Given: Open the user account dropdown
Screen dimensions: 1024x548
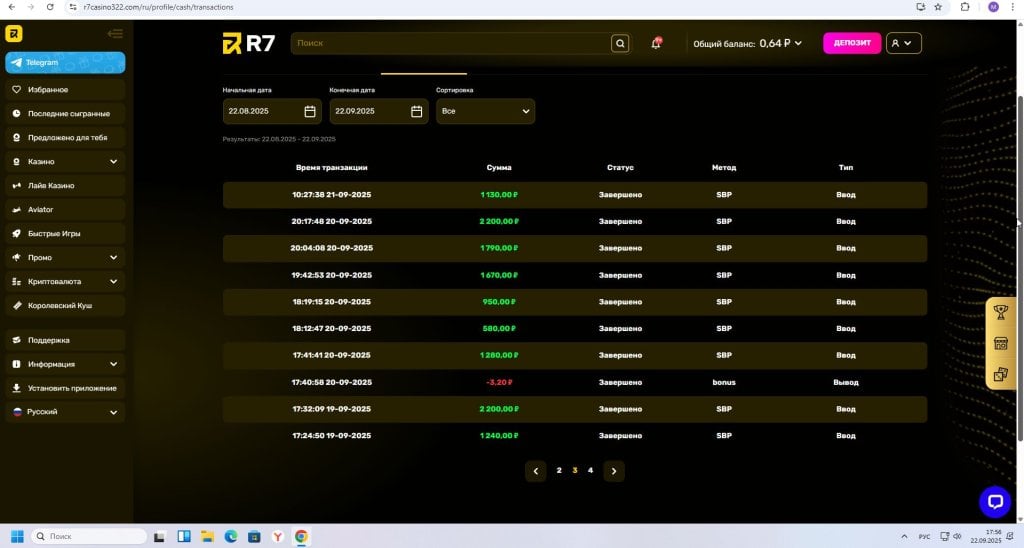Looking at the screenshot, I should coord(904,43).
